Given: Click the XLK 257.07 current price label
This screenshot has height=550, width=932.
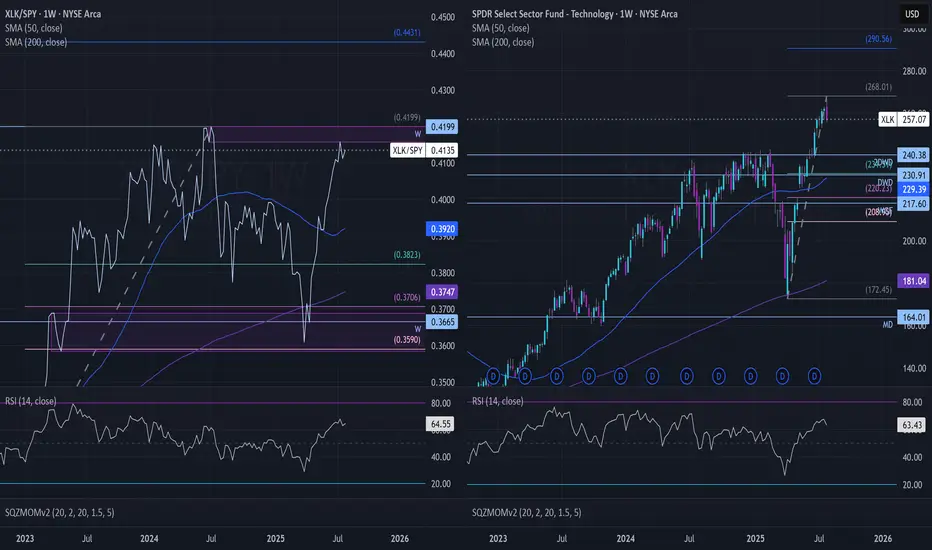Looking at the screenshot, I should [x=903, y=120].
